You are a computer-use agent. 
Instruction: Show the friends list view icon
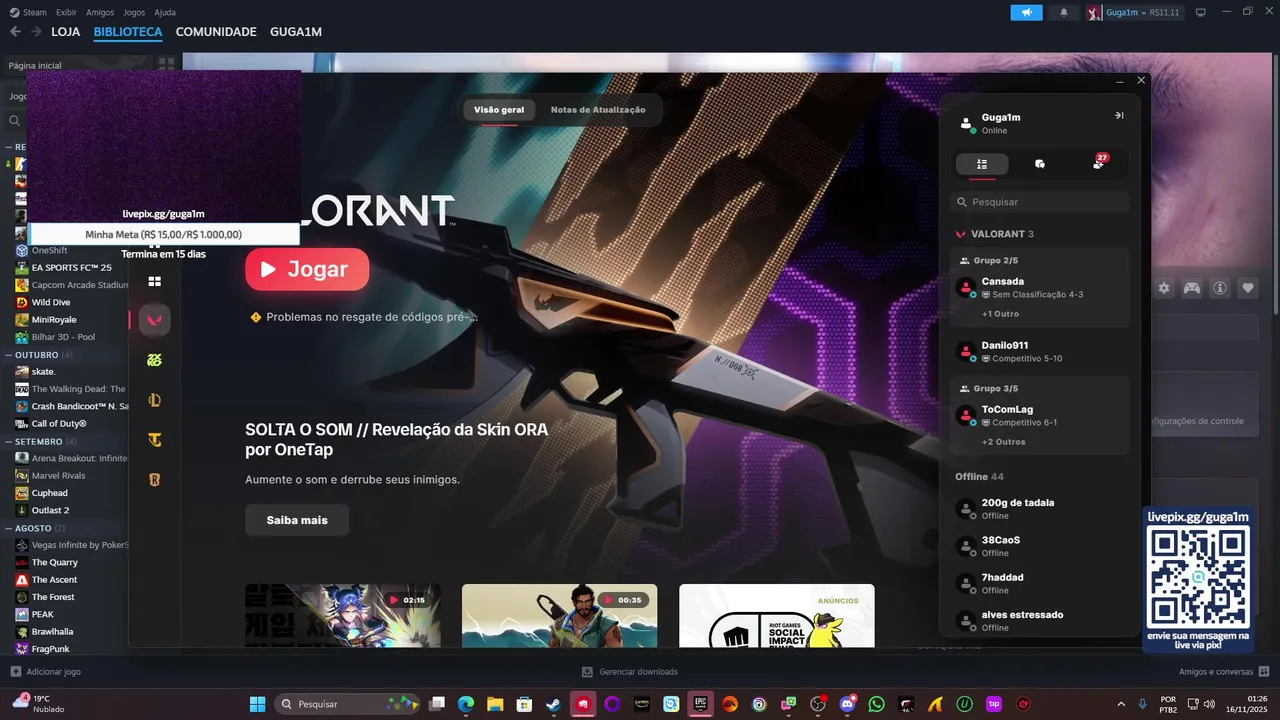(982, 164)
